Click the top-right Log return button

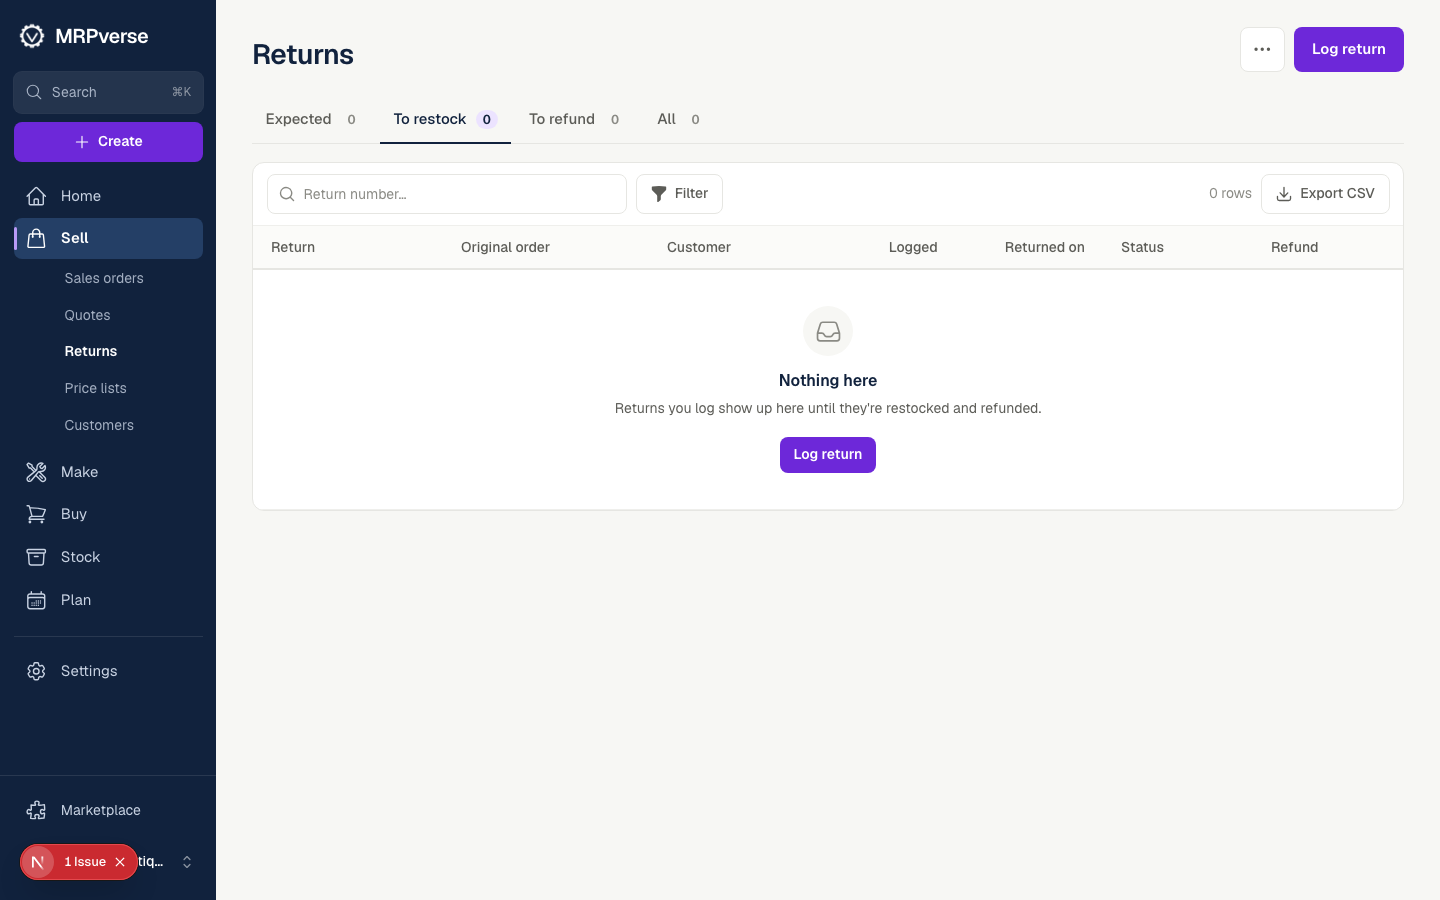click(1349, 49)
